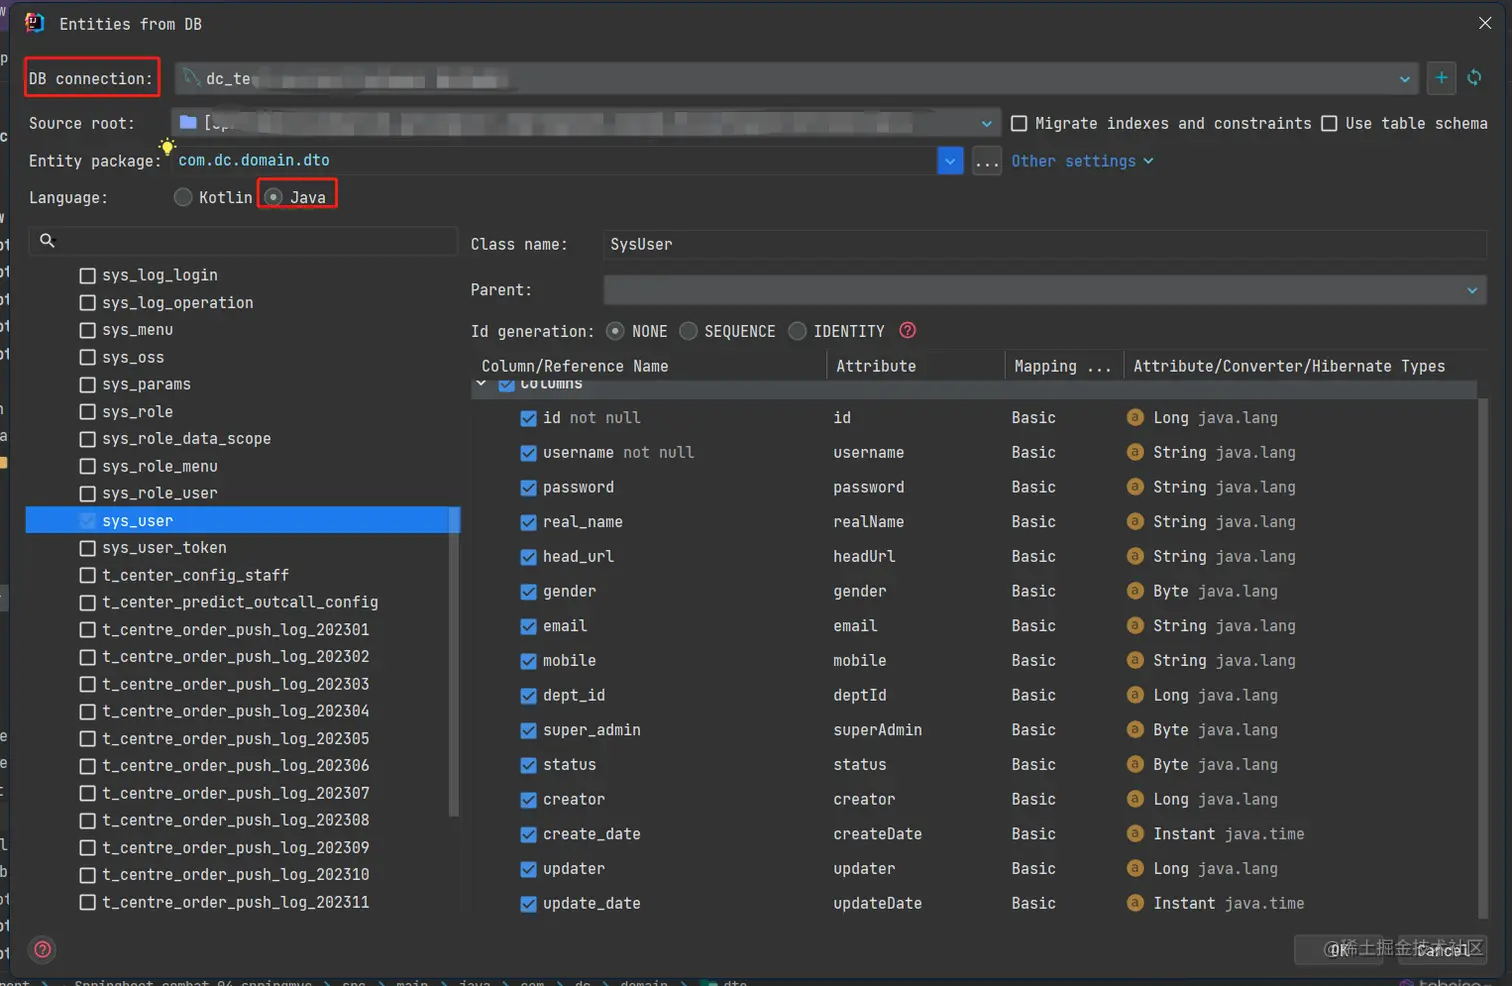Click the folder icon in the Source root field
This screenshot has width=1512, height=986.
188,122
